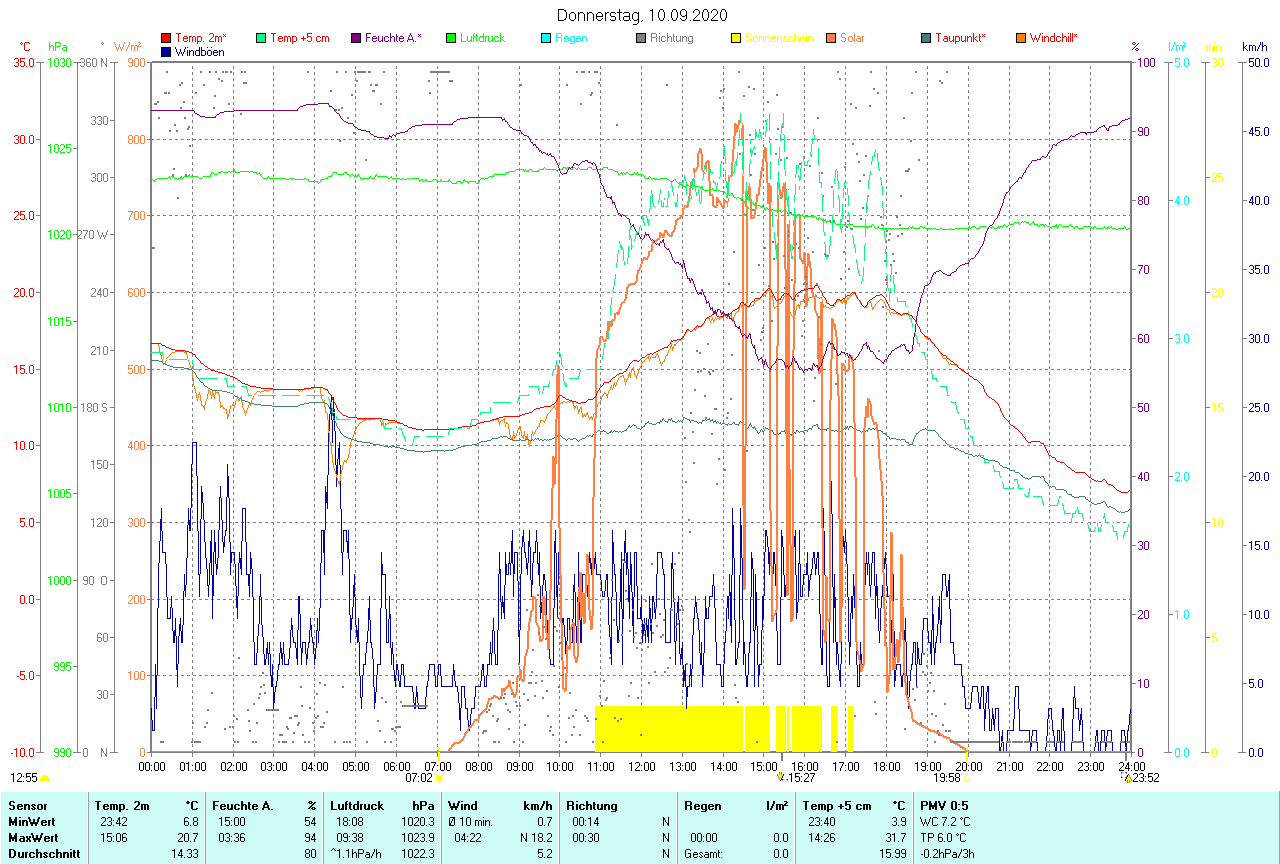Click the average temperature value '14.33'
The height and width of the screenshot is (864, 1280).
point(184,854)
